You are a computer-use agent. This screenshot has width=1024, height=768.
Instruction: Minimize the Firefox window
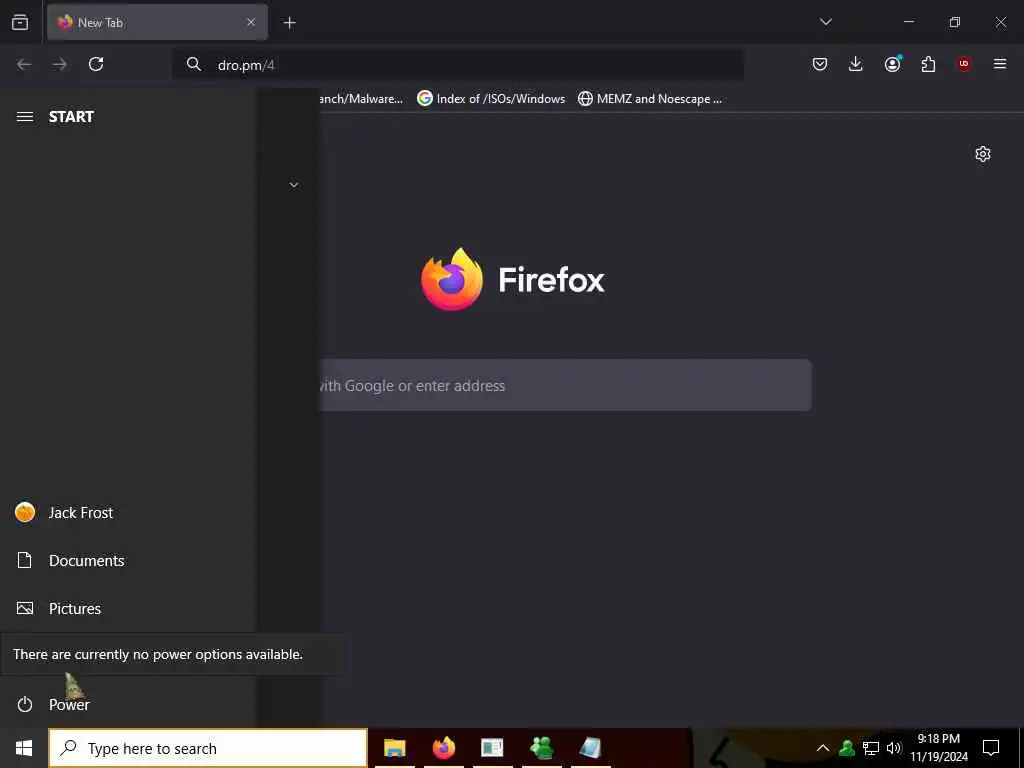pyautogui.click(x=908, y=22)
